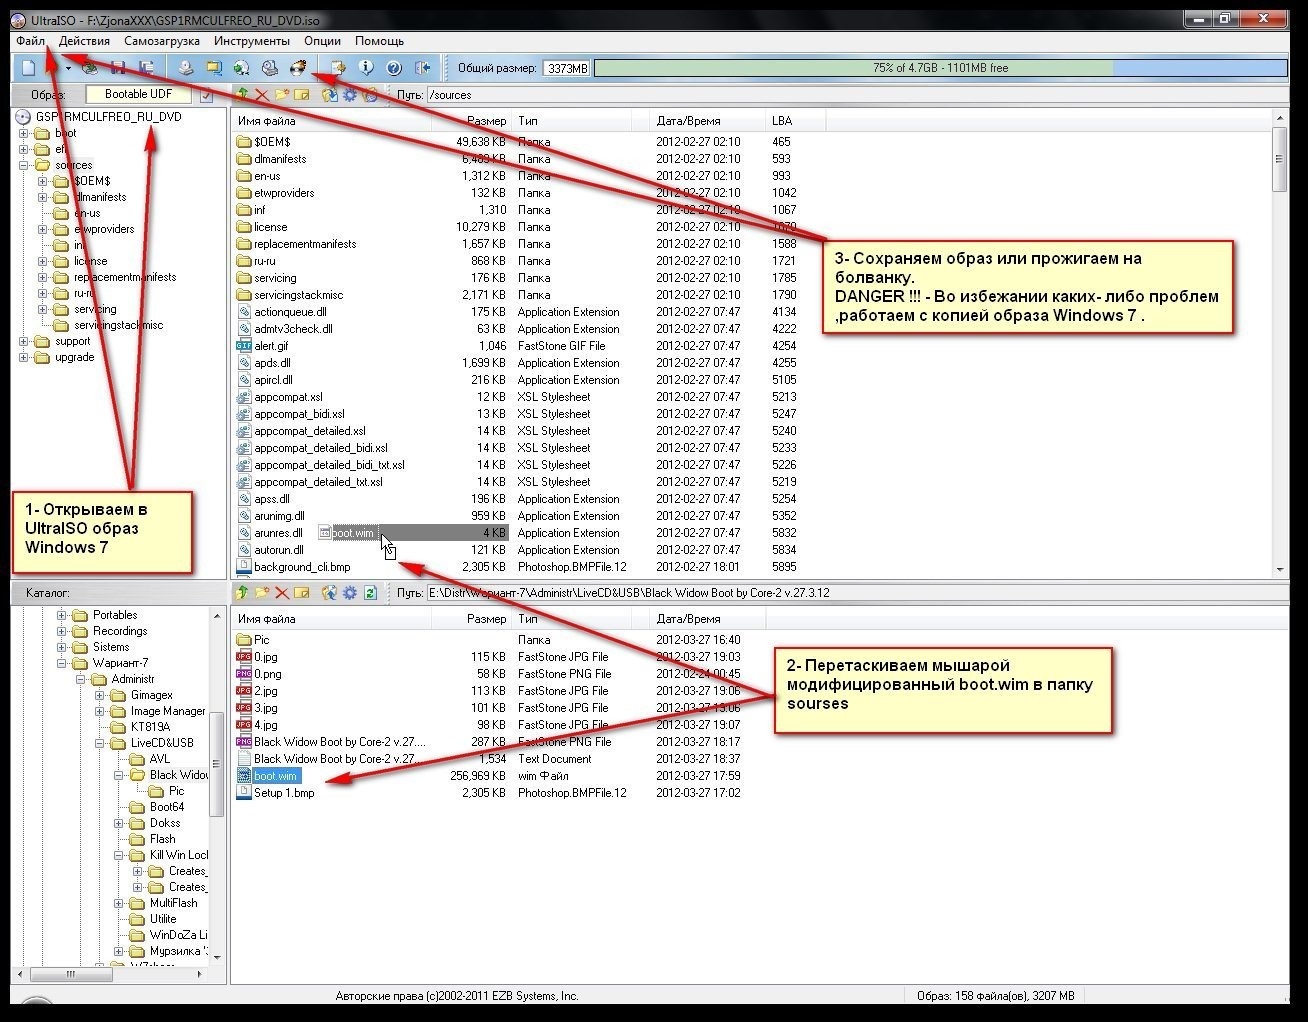Sort the local file list by the Размер header

coord(471,618)
